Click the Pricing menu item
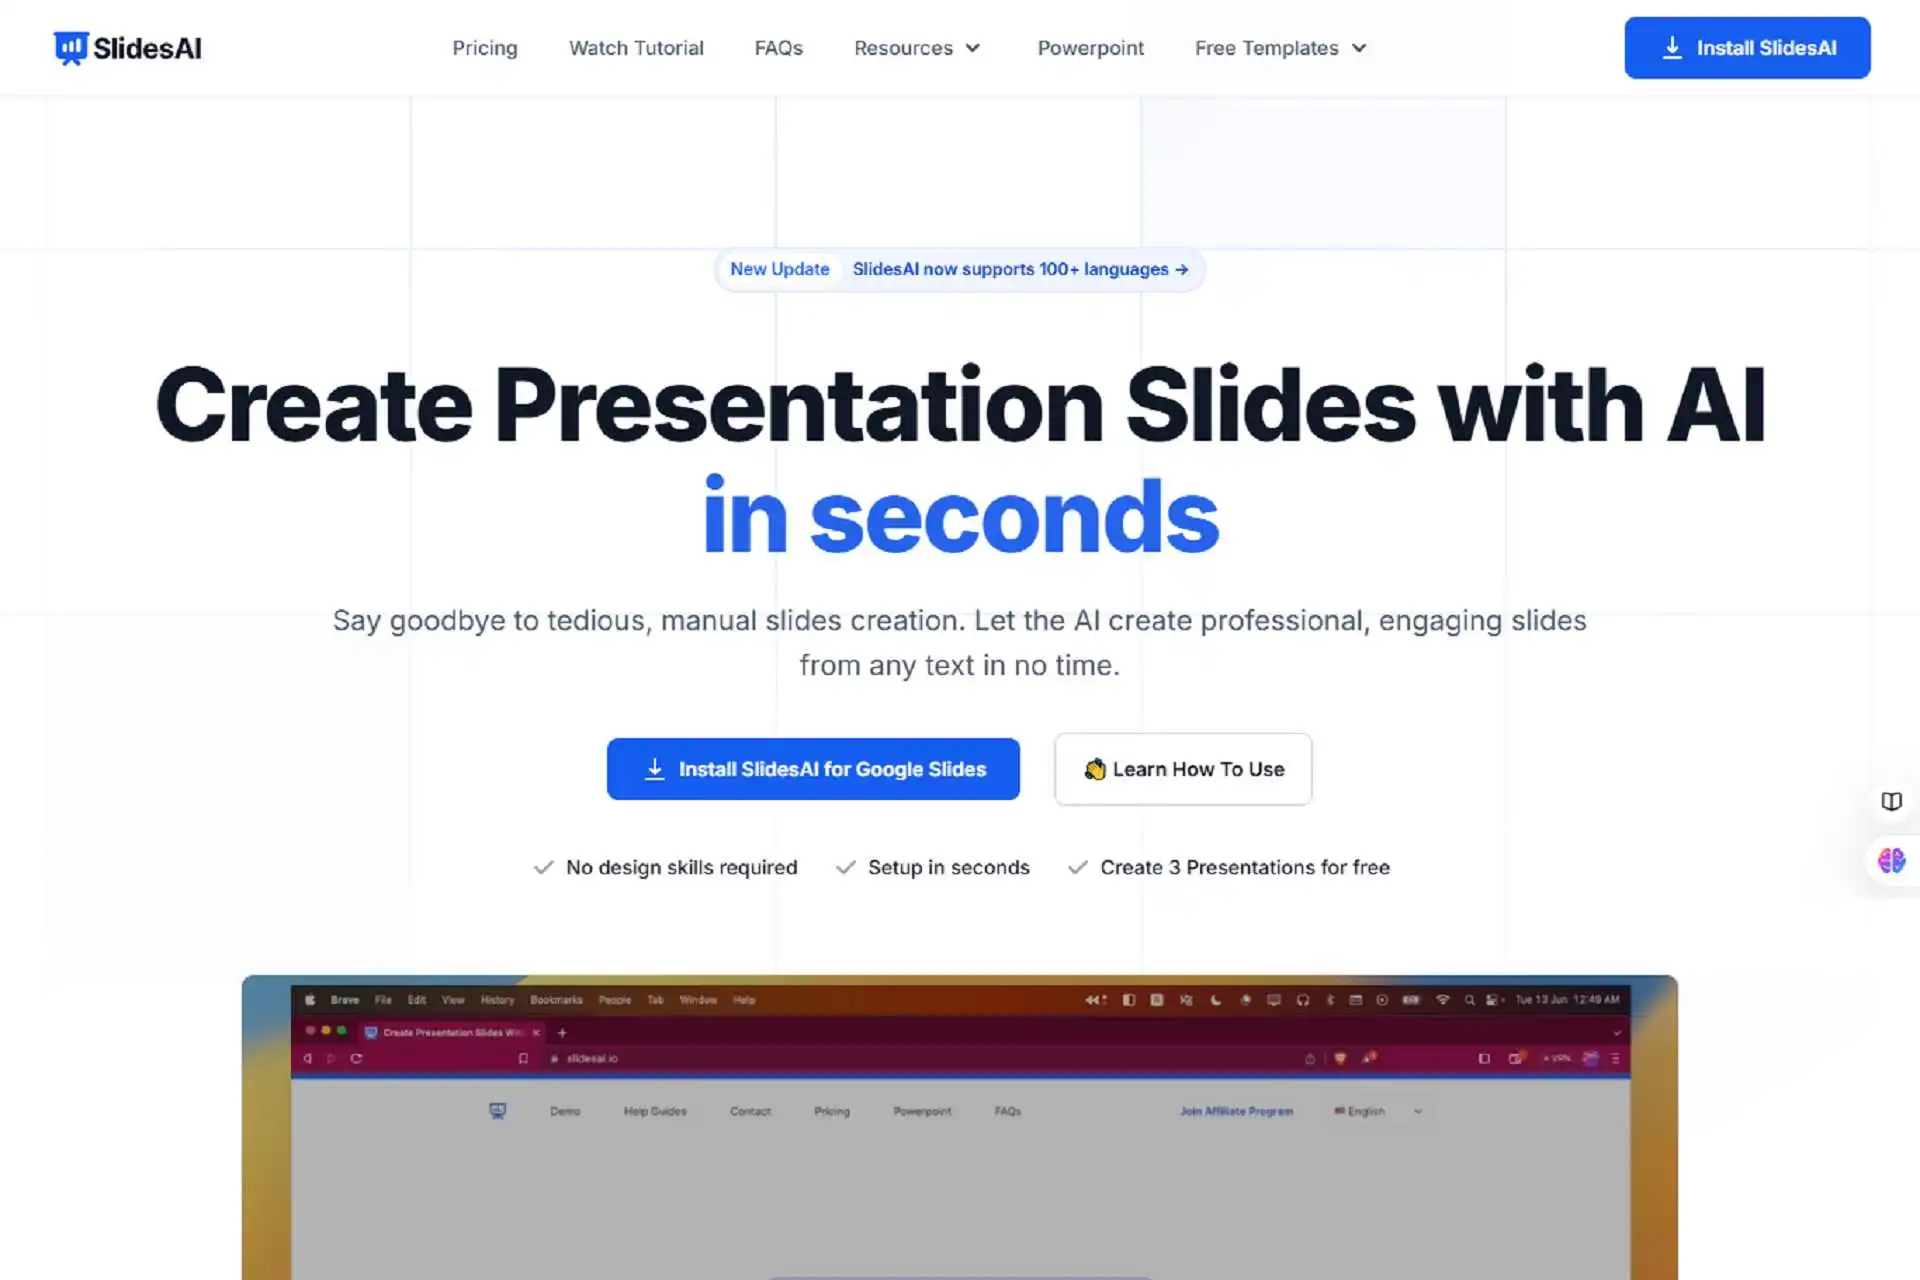This screenshot has height=1280, width=1920. pyautogui.click(x=484, y=47)
